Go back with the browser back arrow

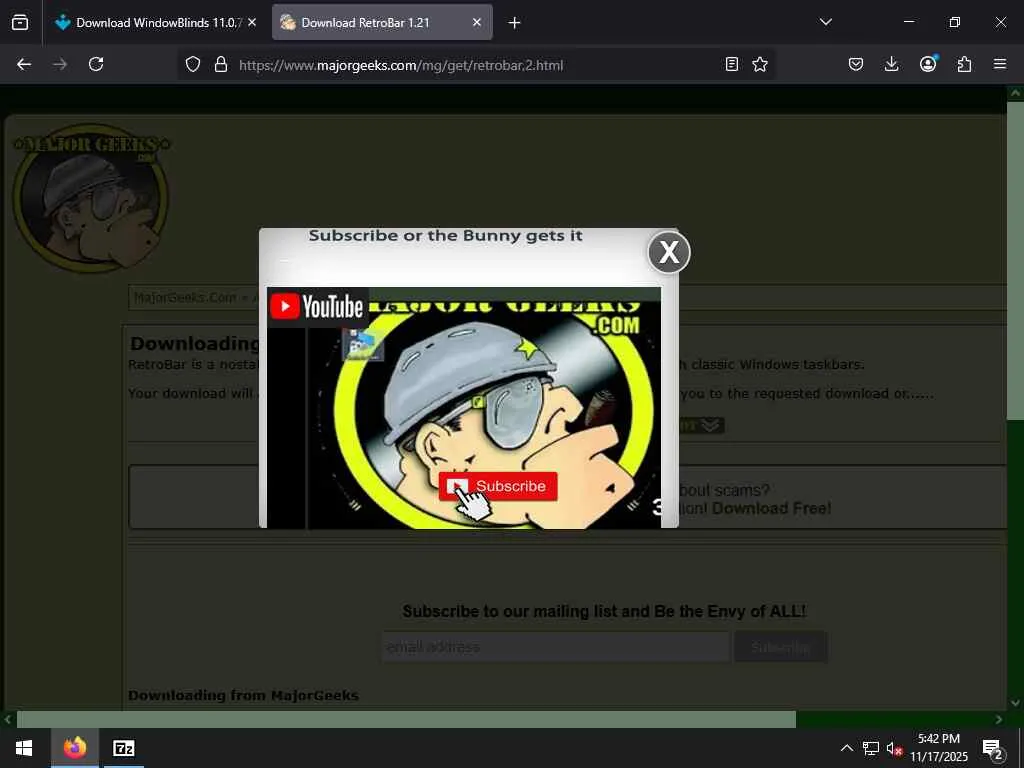click(24, 64)
